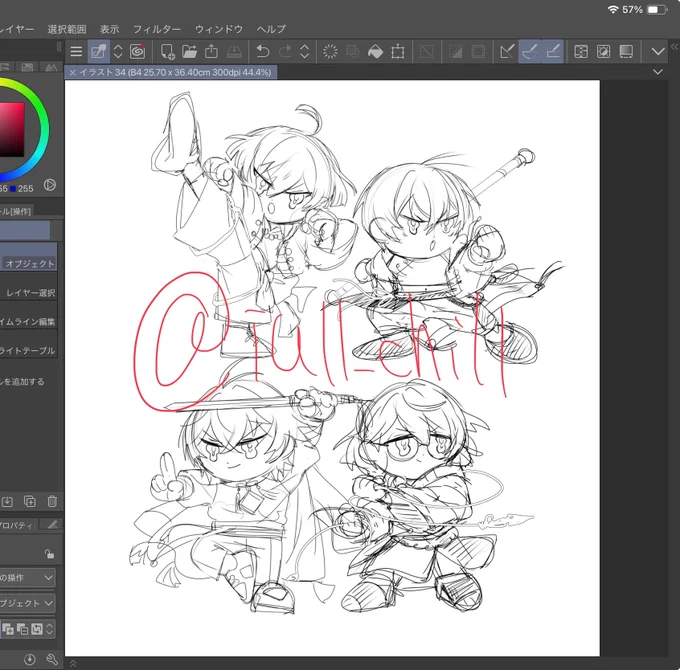Redo the undone action
Viewport: 680px width, 670px height.
click(x=285, y=52)
